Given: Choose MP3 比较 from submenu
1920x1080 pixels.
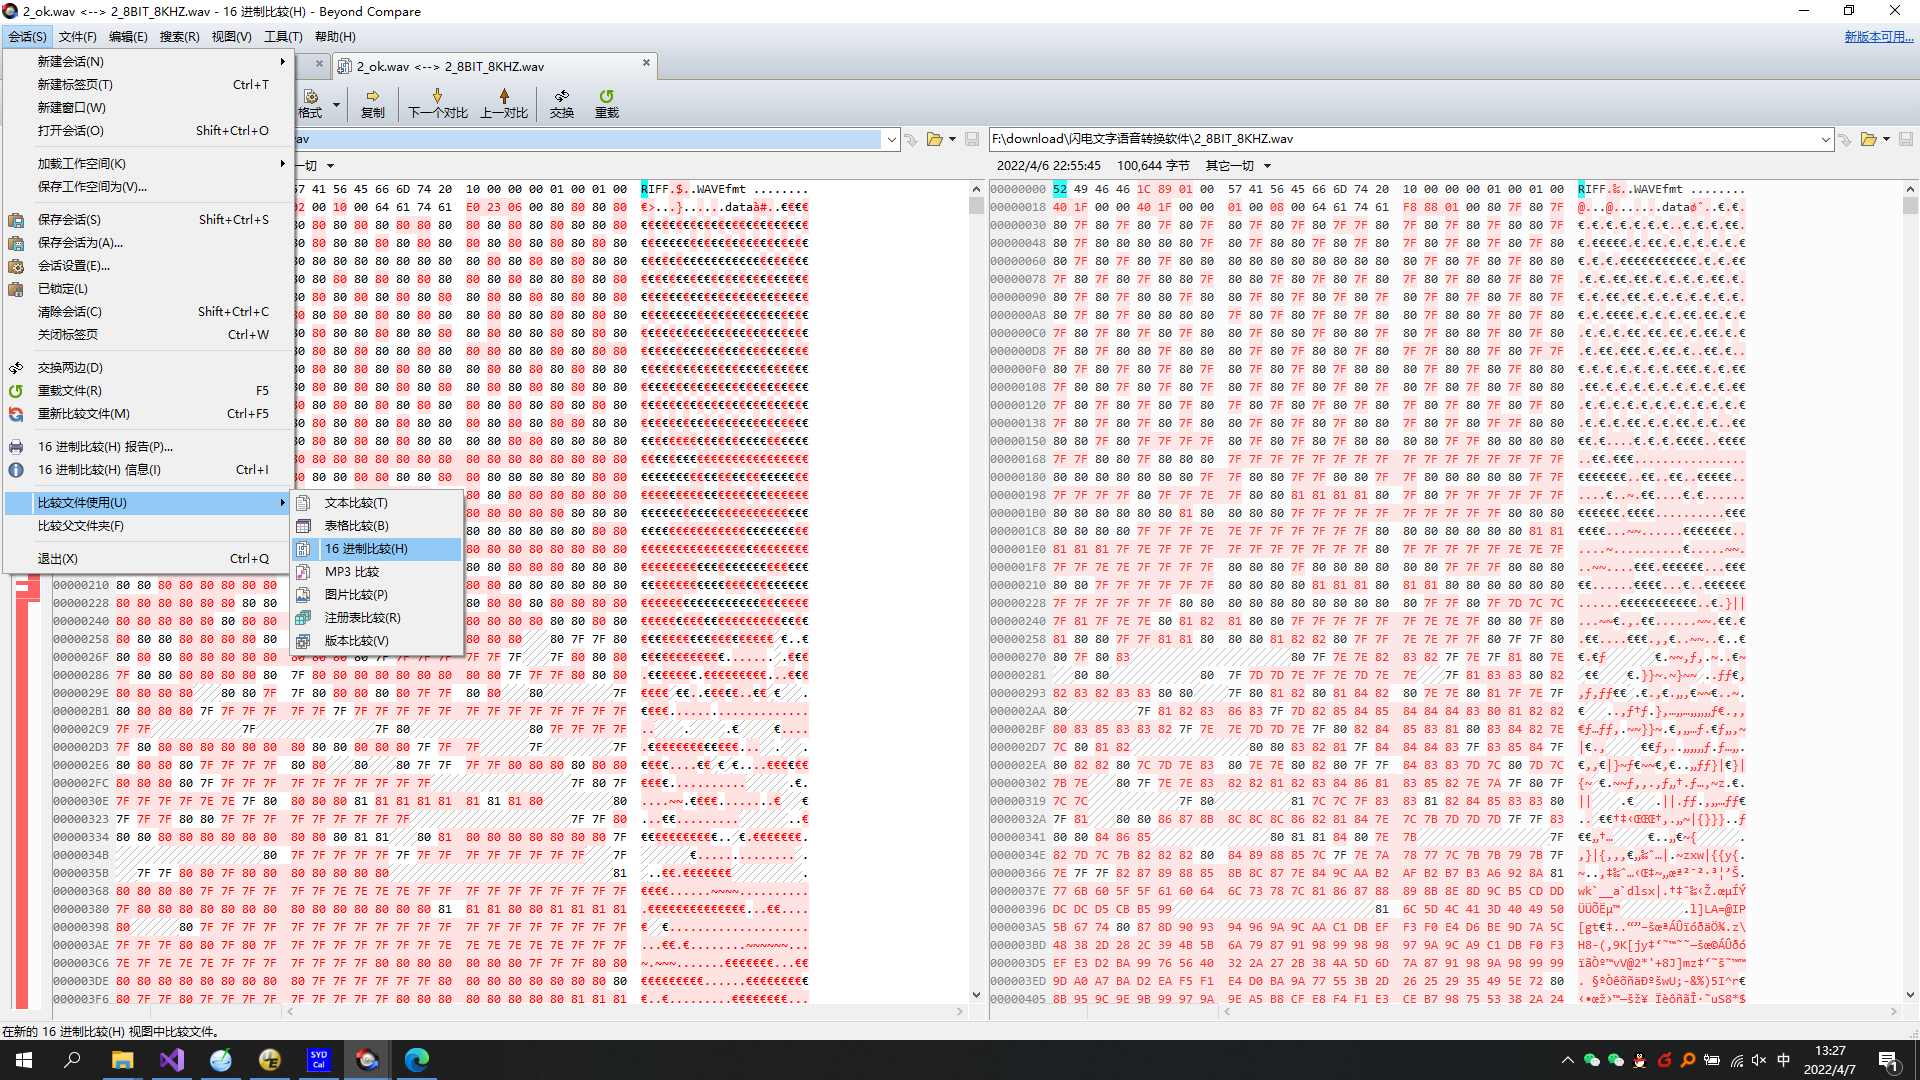Looking at the screenshot, I should coord(351,572).
